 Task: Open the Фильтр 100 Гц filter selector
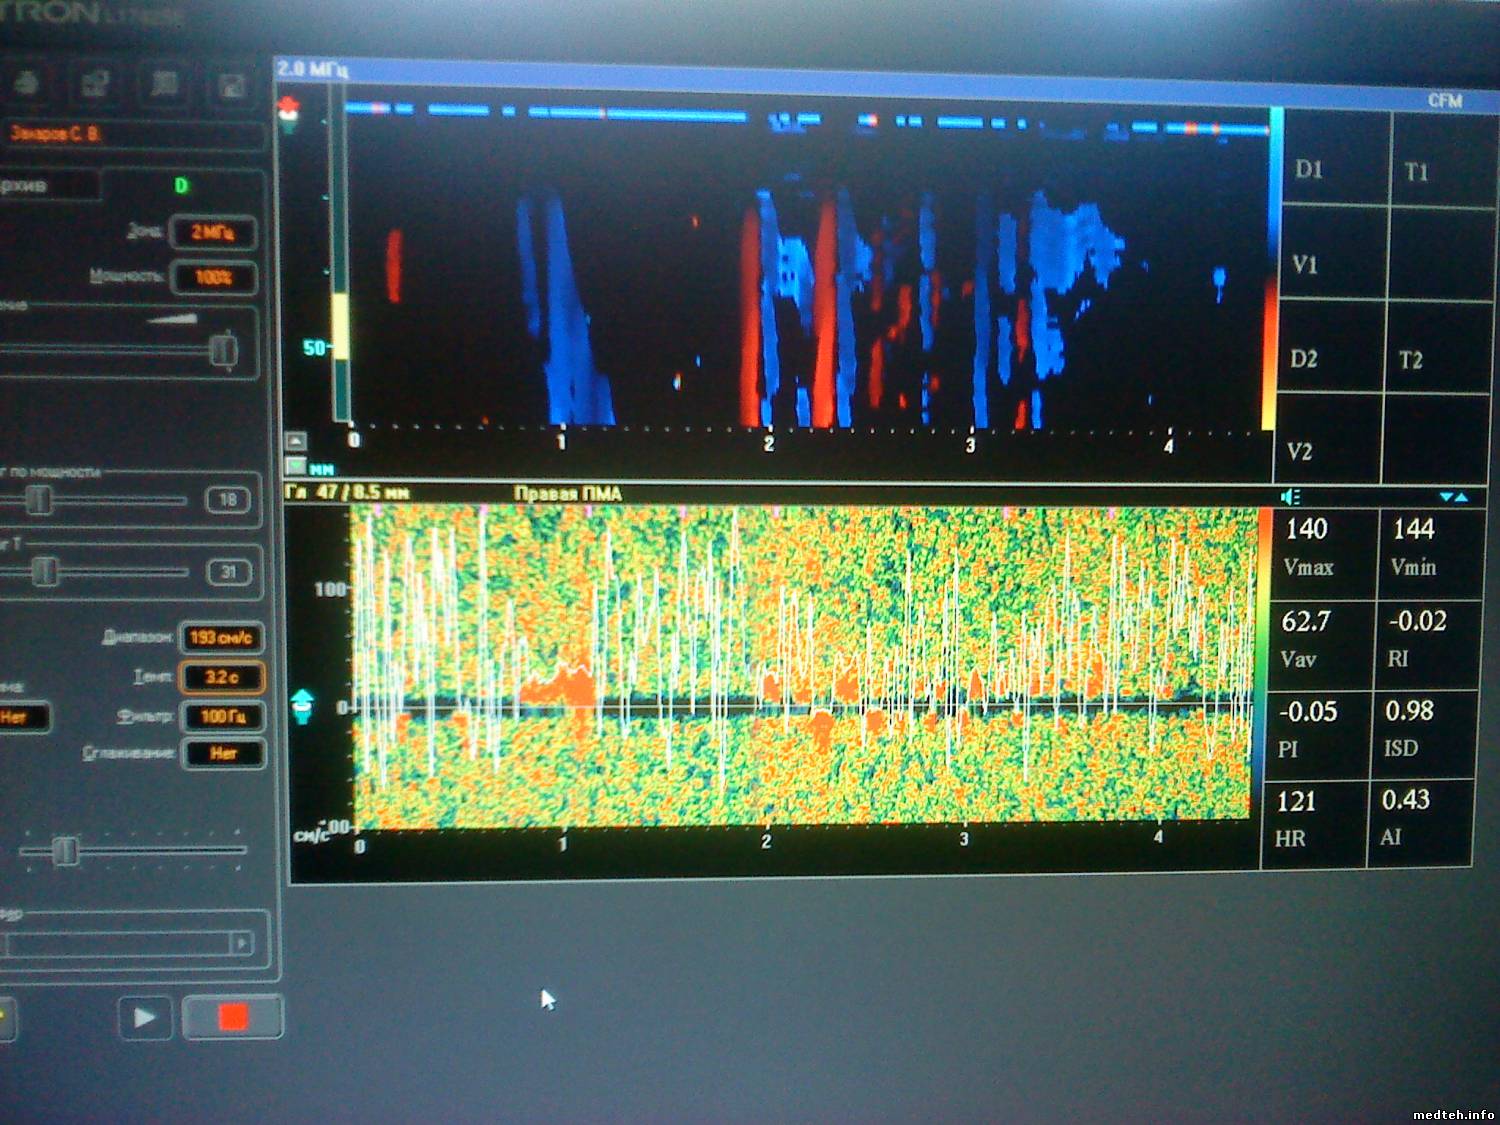click(222, 716)
